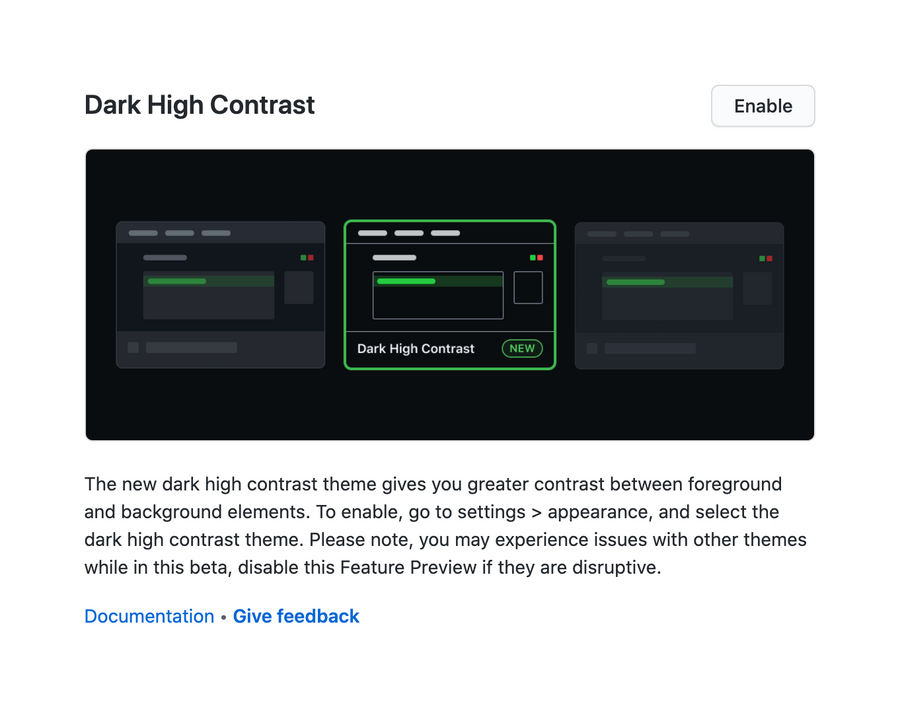This screenshot has height=708, width=900.
Task: Click the NEW badge pill
Action: coord(521,347)
